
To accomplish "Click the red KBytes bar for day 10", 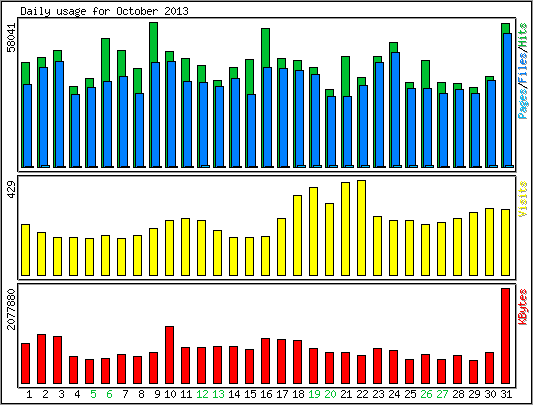I will tap(170, 355).
